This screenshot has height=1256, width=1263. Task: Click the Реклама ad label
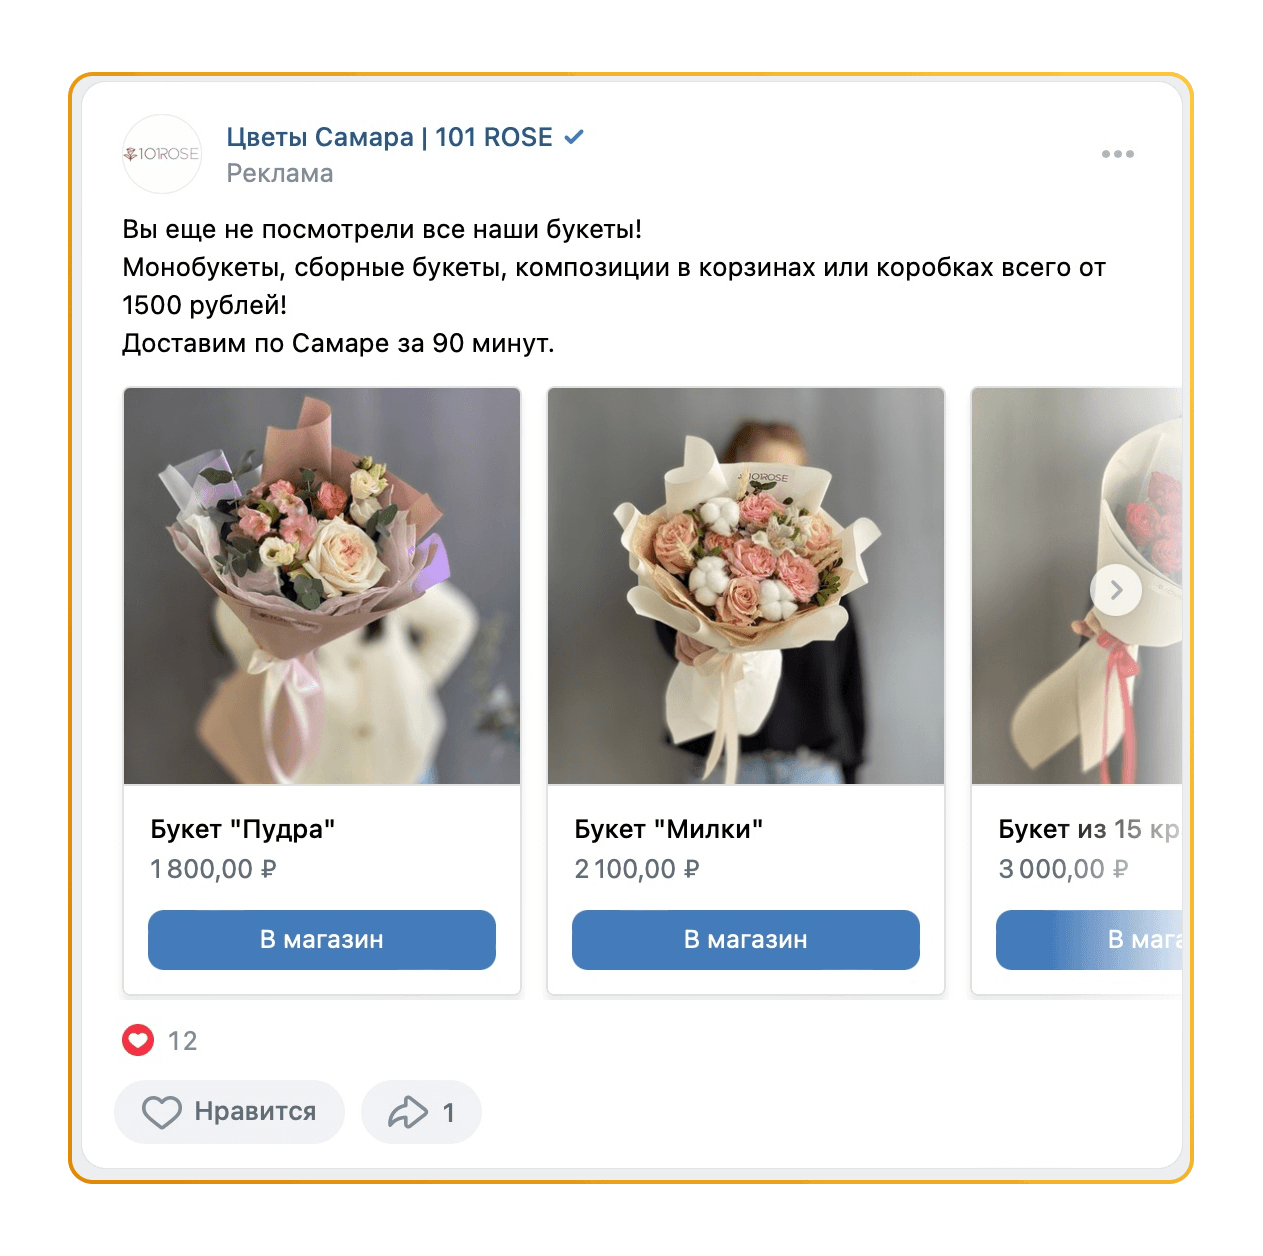280,174
